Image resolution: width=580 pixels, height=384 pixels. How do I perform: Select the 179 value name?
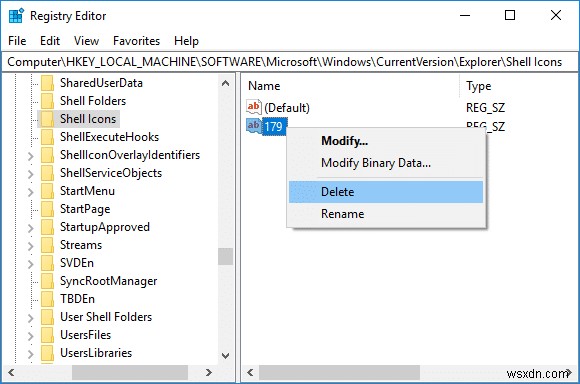273,127
